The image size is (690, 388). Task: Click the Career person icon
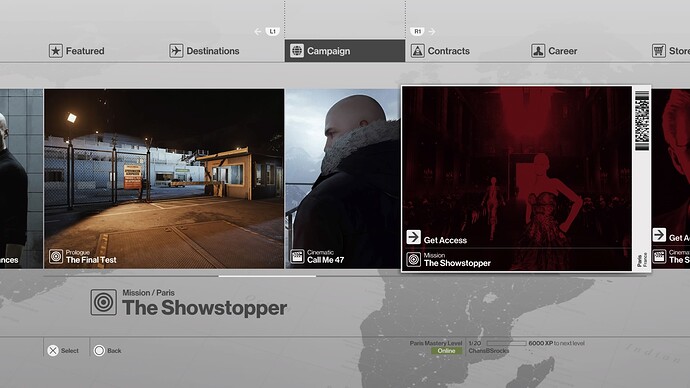[538, 51]
